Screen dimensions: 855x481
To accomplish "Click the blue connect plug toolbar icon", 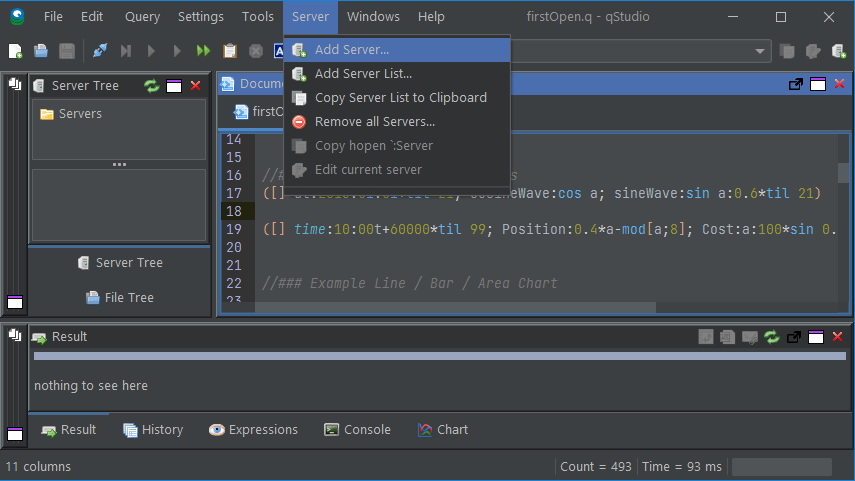I will pos(100,51).
